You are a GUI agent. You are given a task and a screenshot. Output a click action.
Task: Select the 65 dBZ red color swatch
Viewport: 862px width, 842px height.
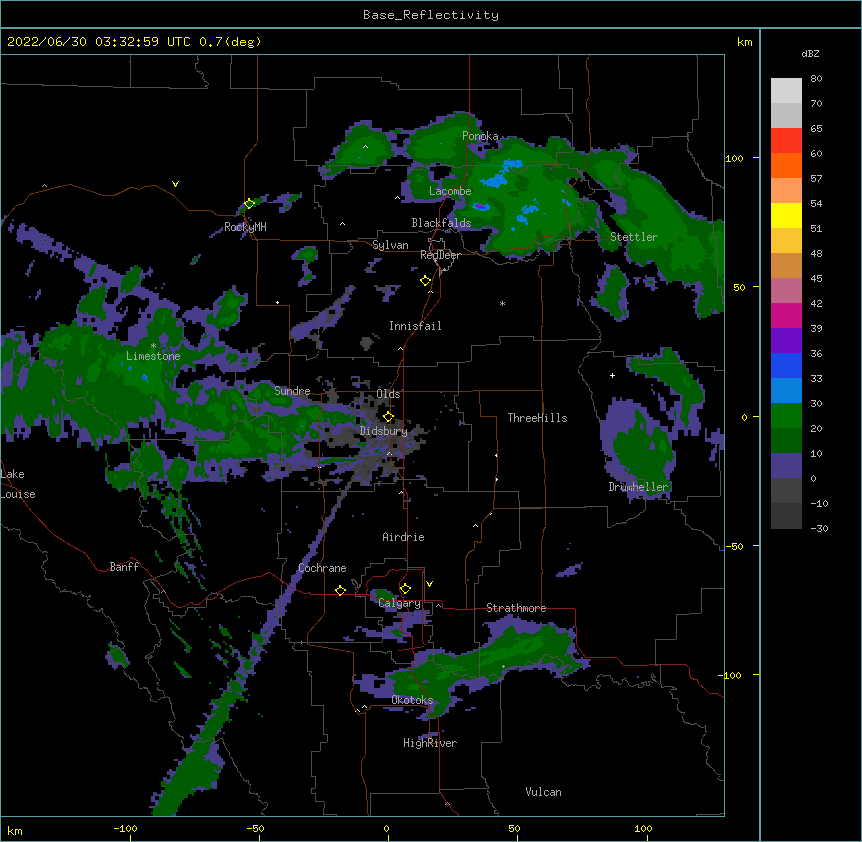786,141
